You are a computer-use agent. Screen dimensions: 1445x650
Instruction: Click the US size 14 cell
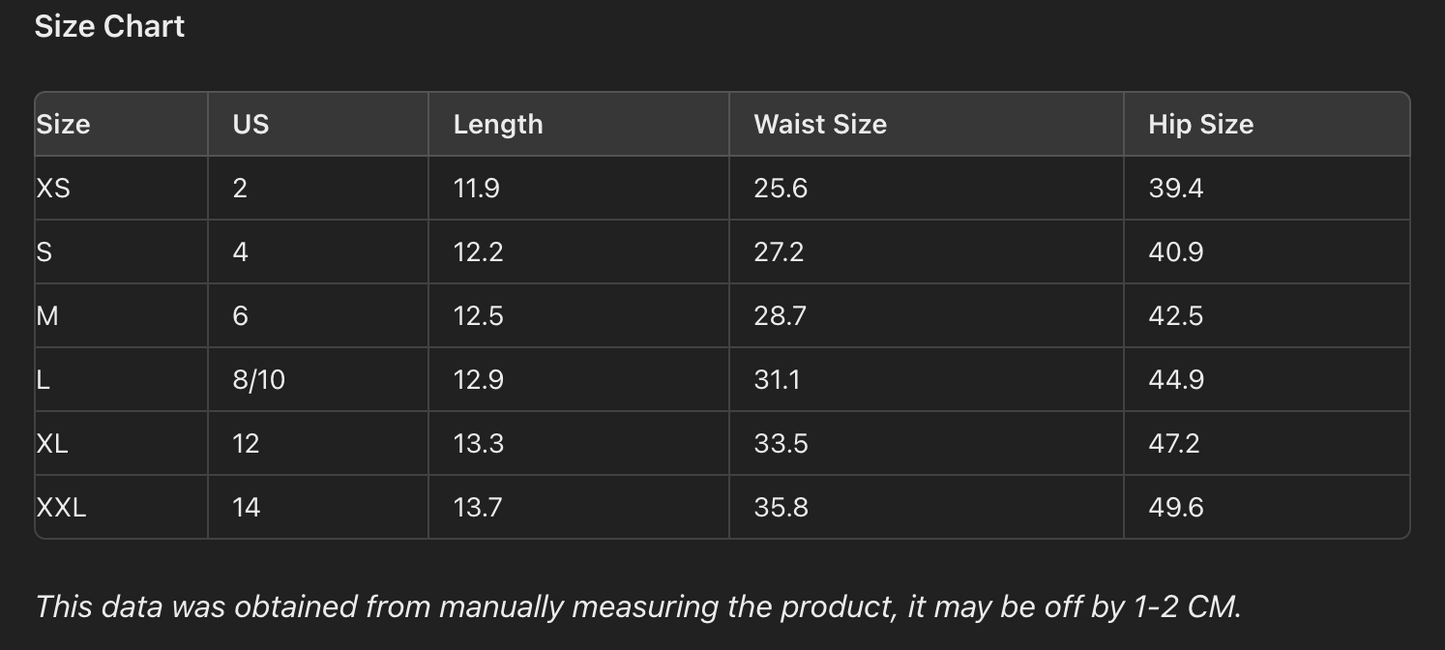click(x=246, y=507)
